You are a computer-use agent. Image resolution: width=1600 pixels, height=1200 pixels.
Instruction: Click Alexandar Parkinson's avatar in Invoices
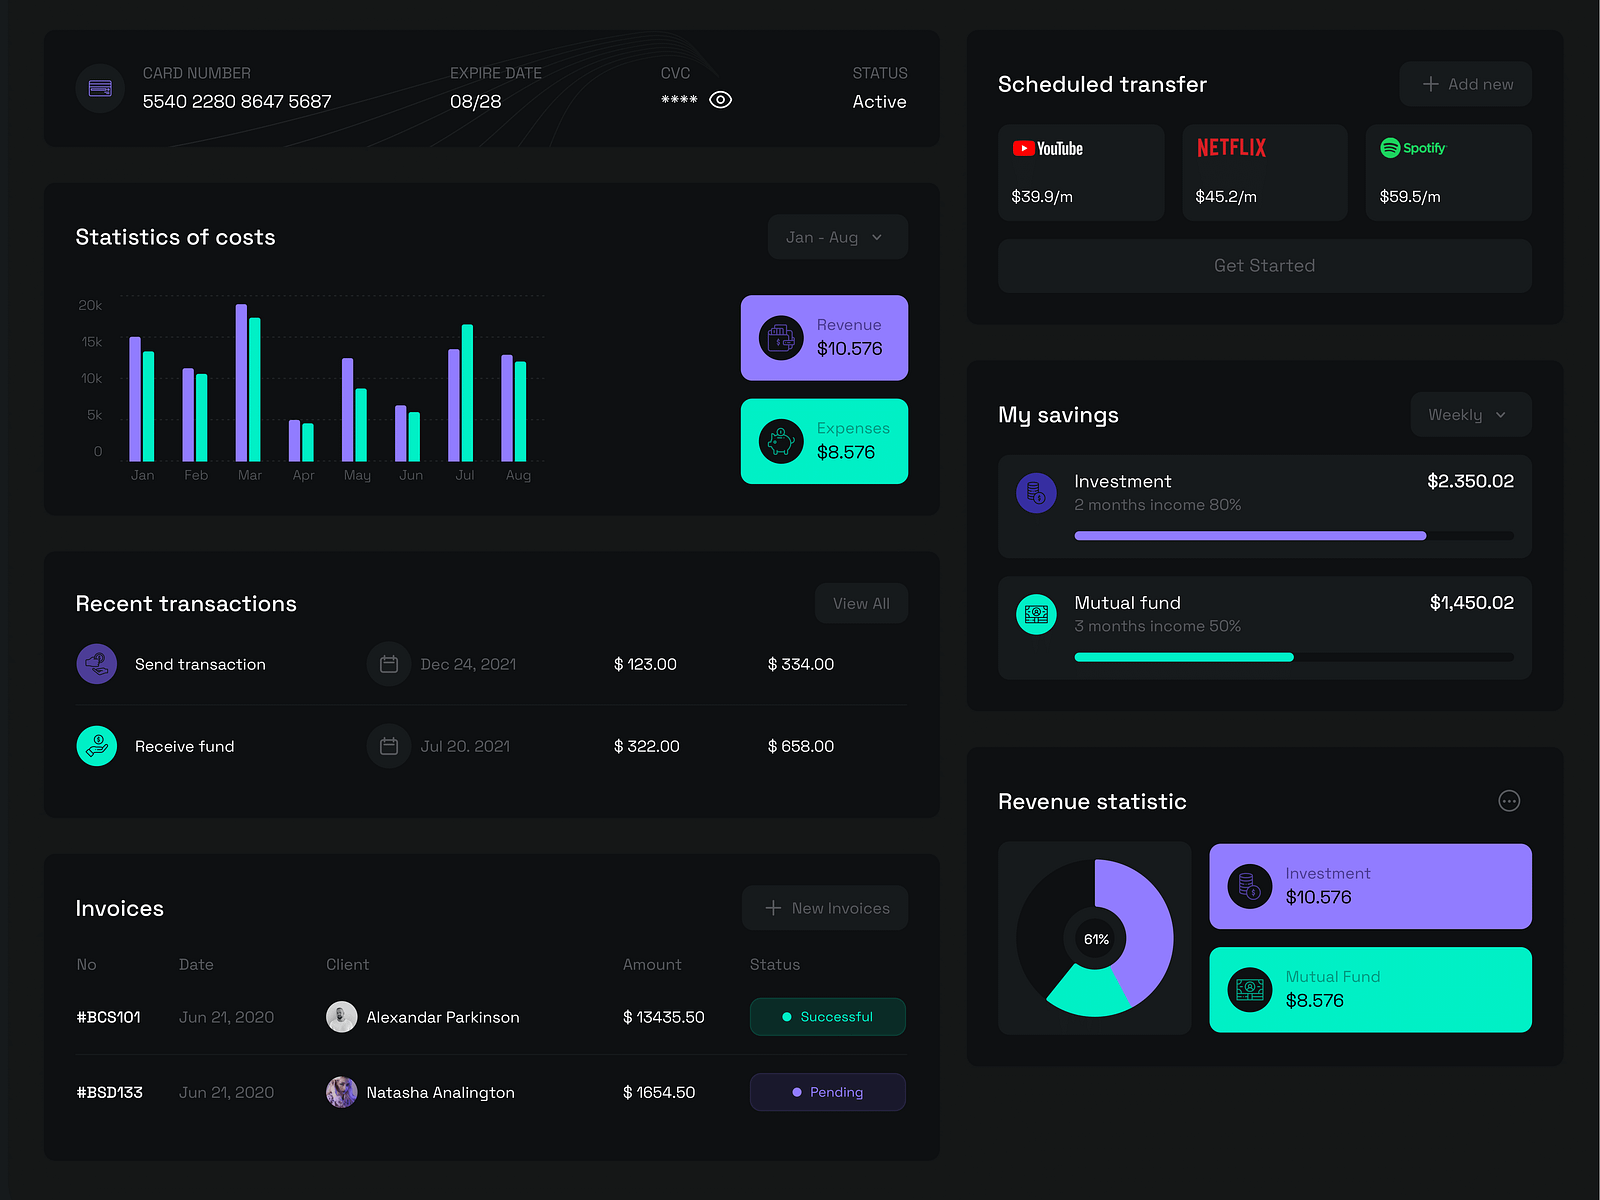coord(342,1016)
